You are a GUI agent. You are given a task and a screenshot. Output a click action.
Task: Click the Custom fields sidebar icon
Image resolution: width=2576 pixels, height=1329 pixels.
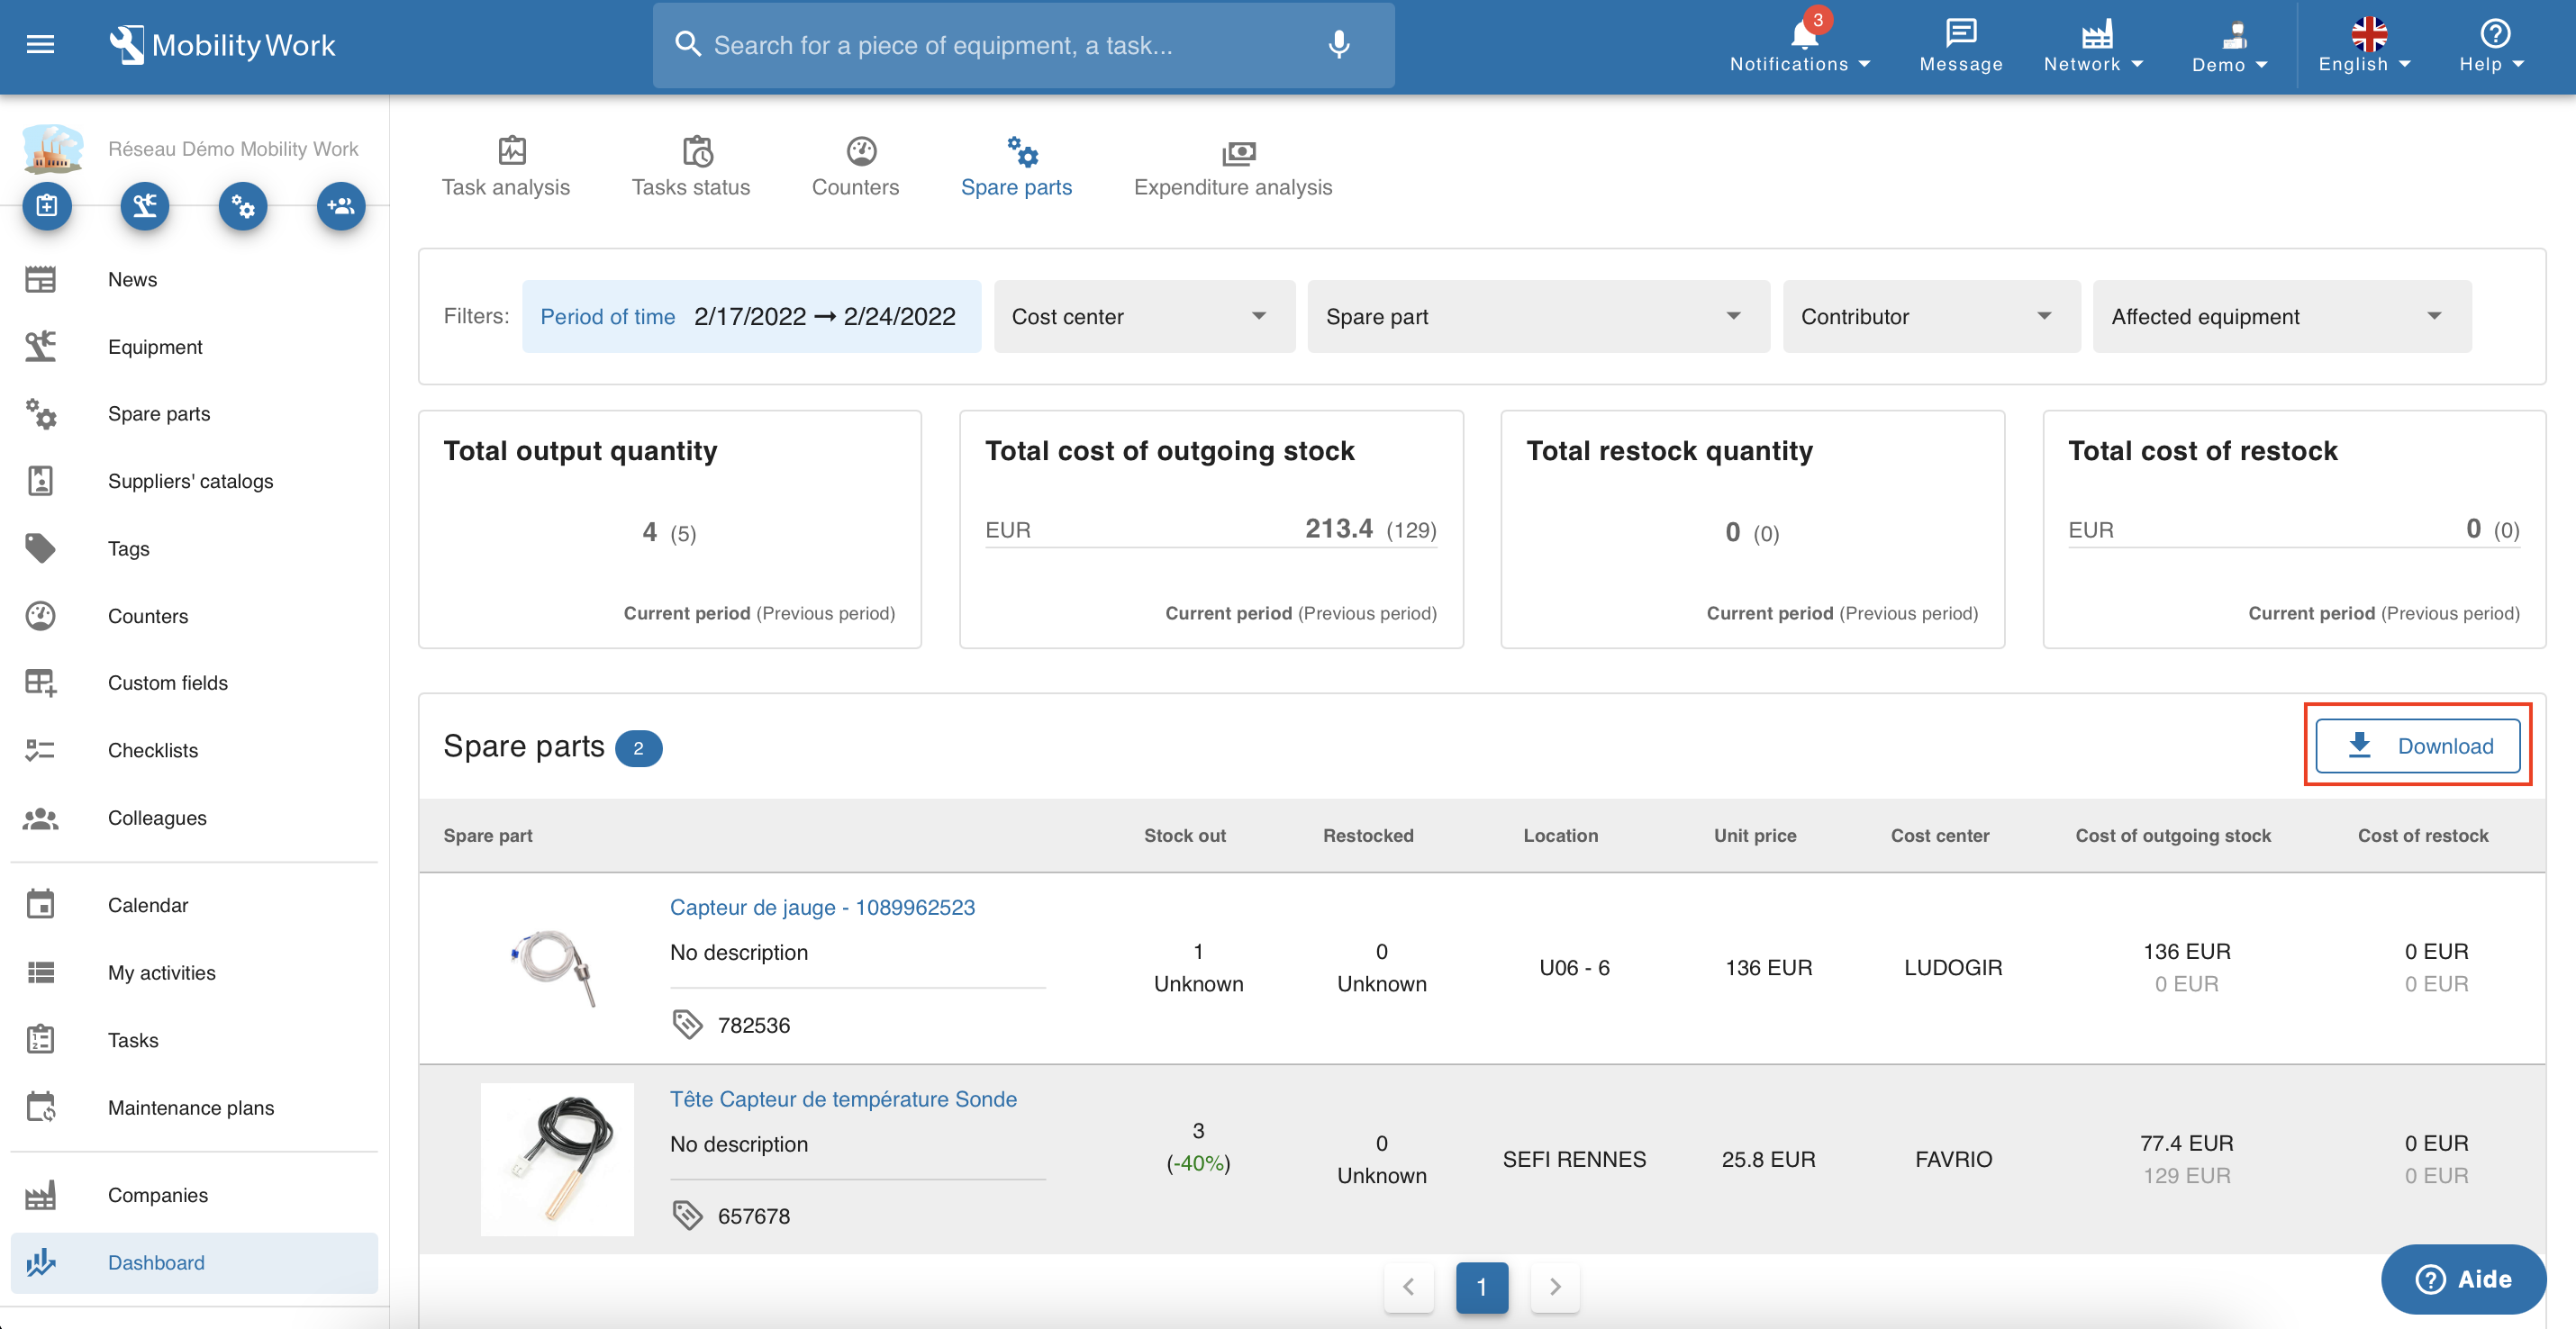click(40, 683)
